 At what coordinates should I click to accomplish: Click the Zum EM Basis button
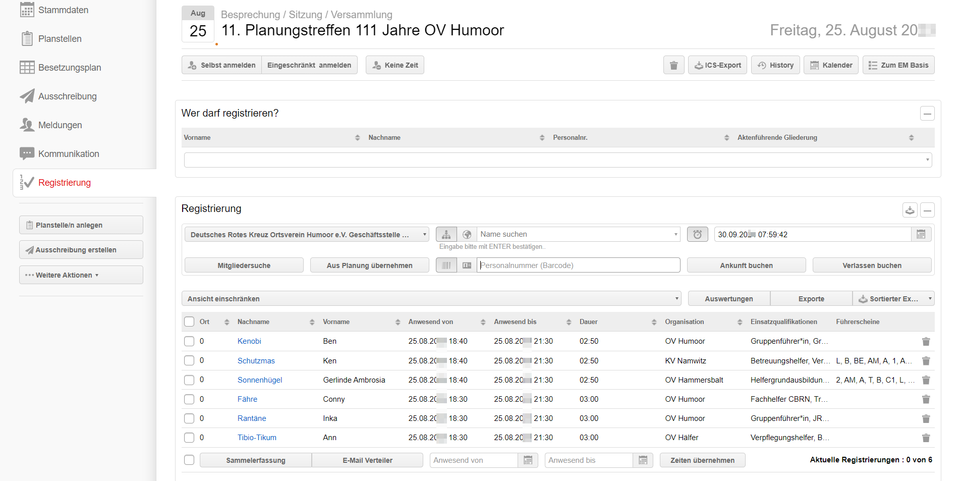(899, 65)
